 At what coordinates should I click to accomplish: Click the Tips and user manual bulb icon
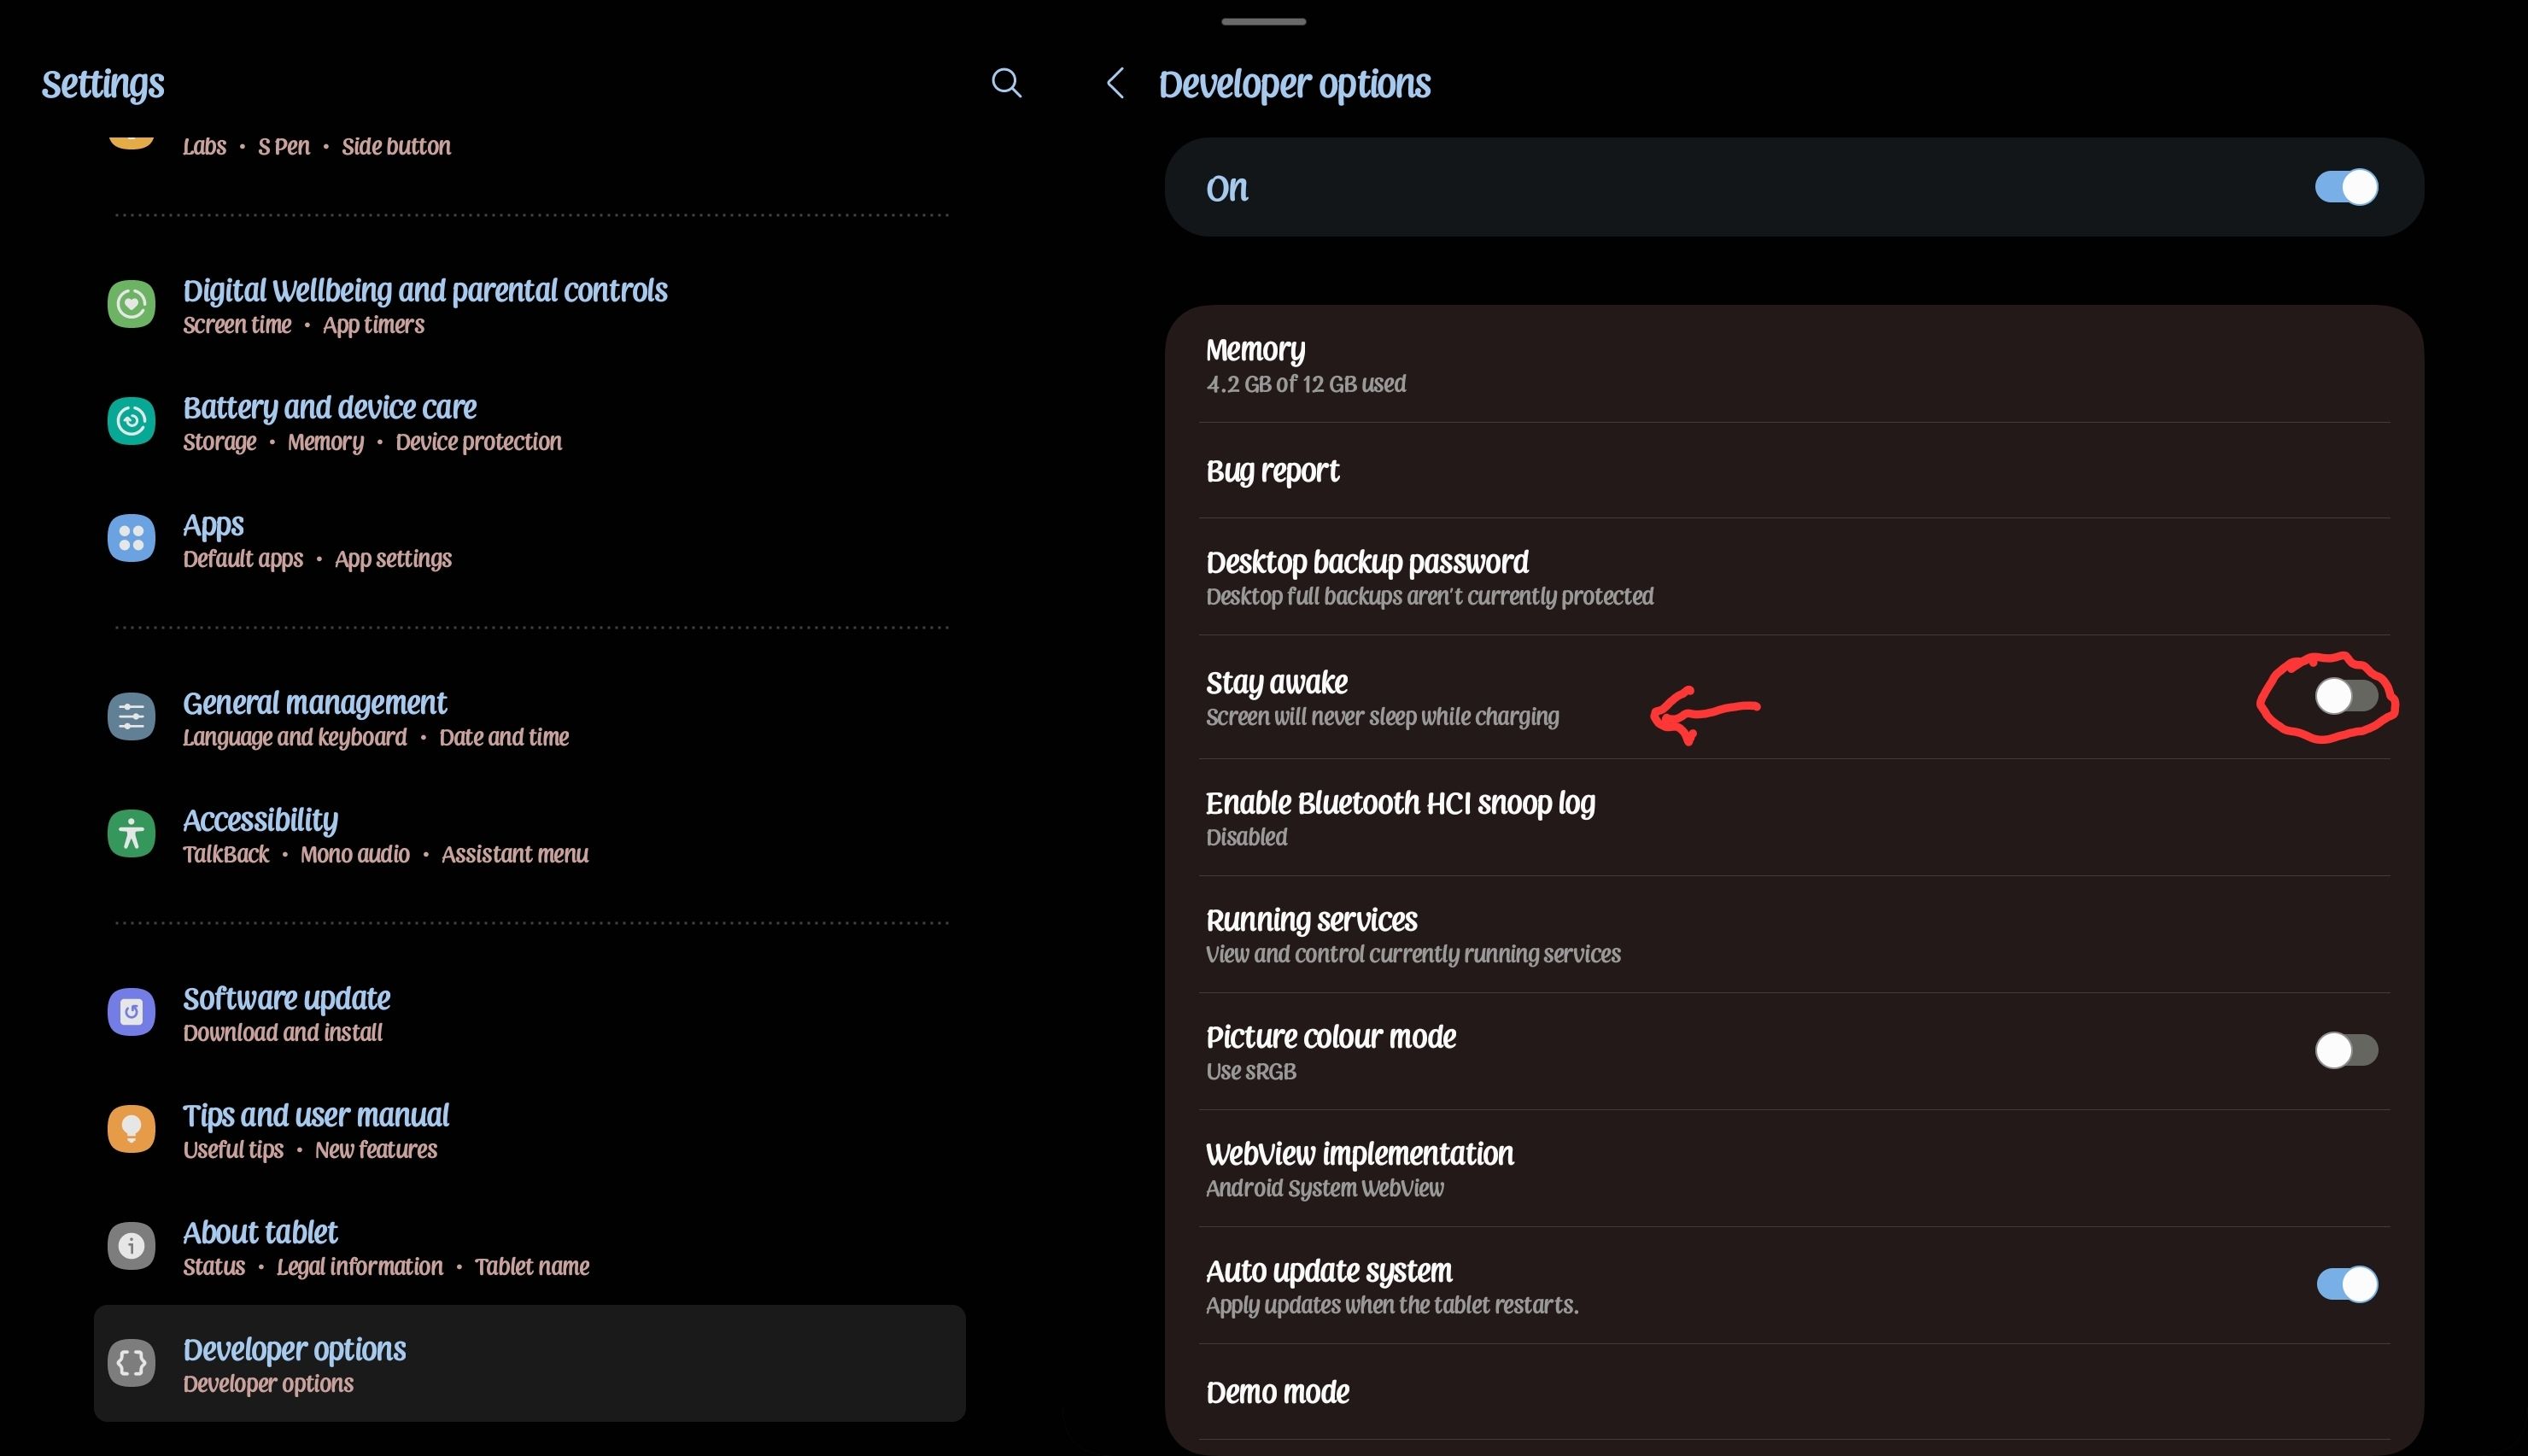(131, 1128)
